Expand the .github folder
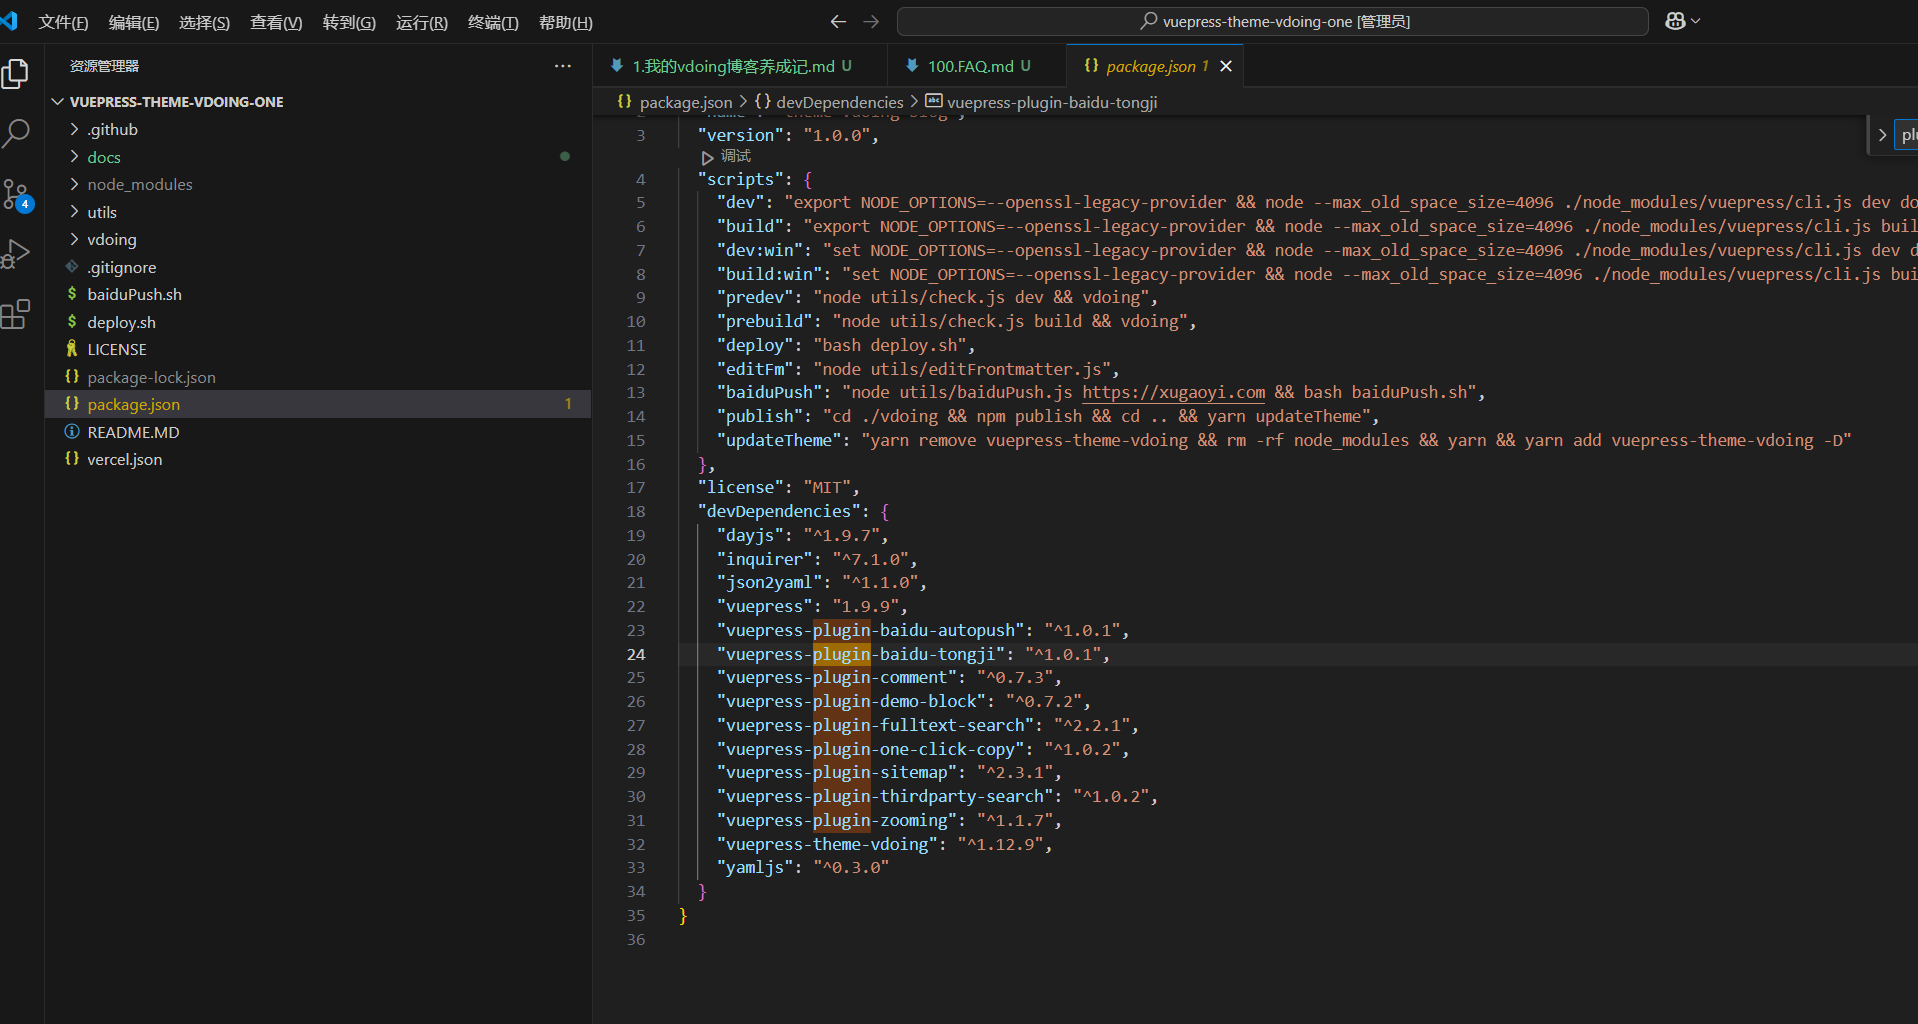 tap(318, 129)
